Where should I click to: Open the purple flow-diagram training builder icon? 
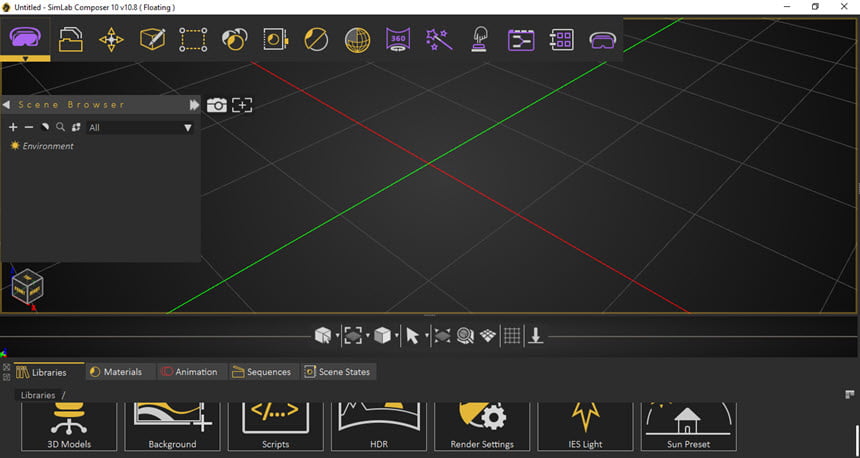(521, 40)
